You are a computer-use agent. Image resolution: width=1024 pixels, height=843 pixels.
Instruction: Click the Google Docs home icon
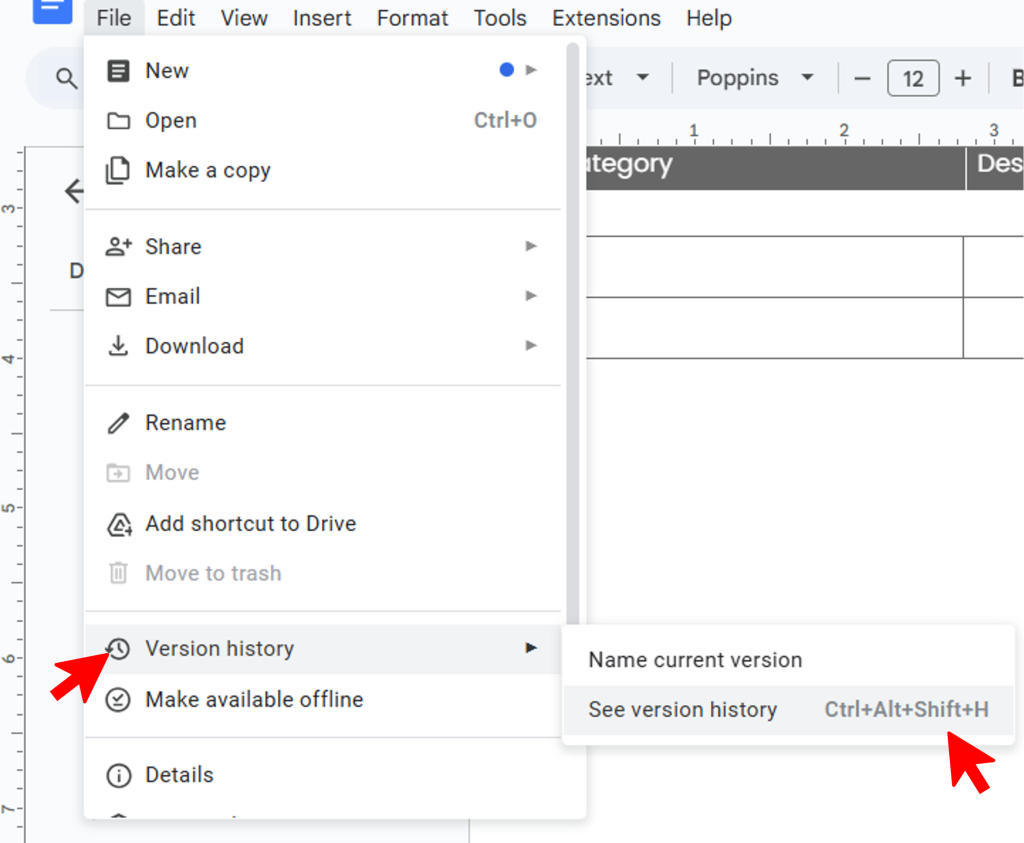point(52,10)
